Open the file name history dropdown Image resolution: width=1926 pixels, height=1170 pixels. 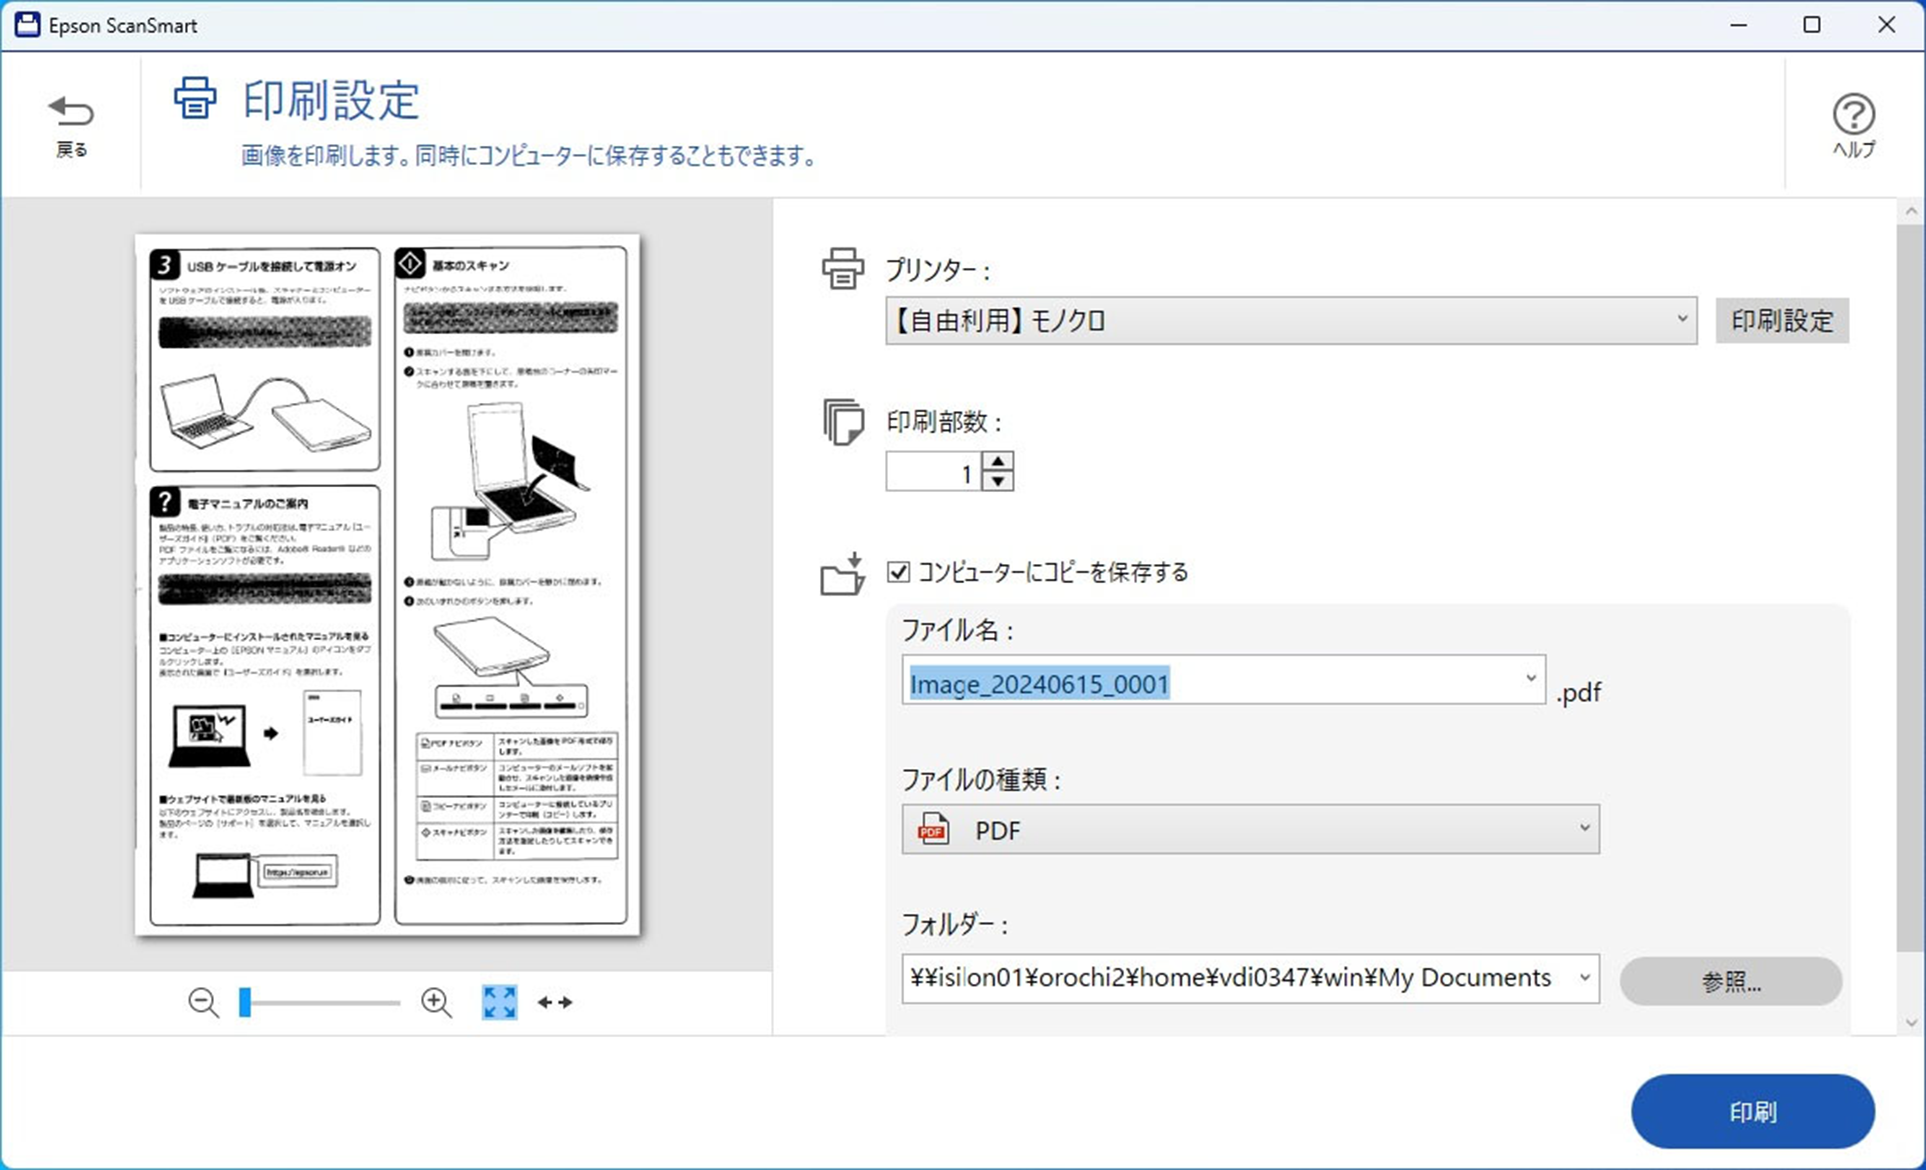pyautogui.click(x=1530, y=679)
